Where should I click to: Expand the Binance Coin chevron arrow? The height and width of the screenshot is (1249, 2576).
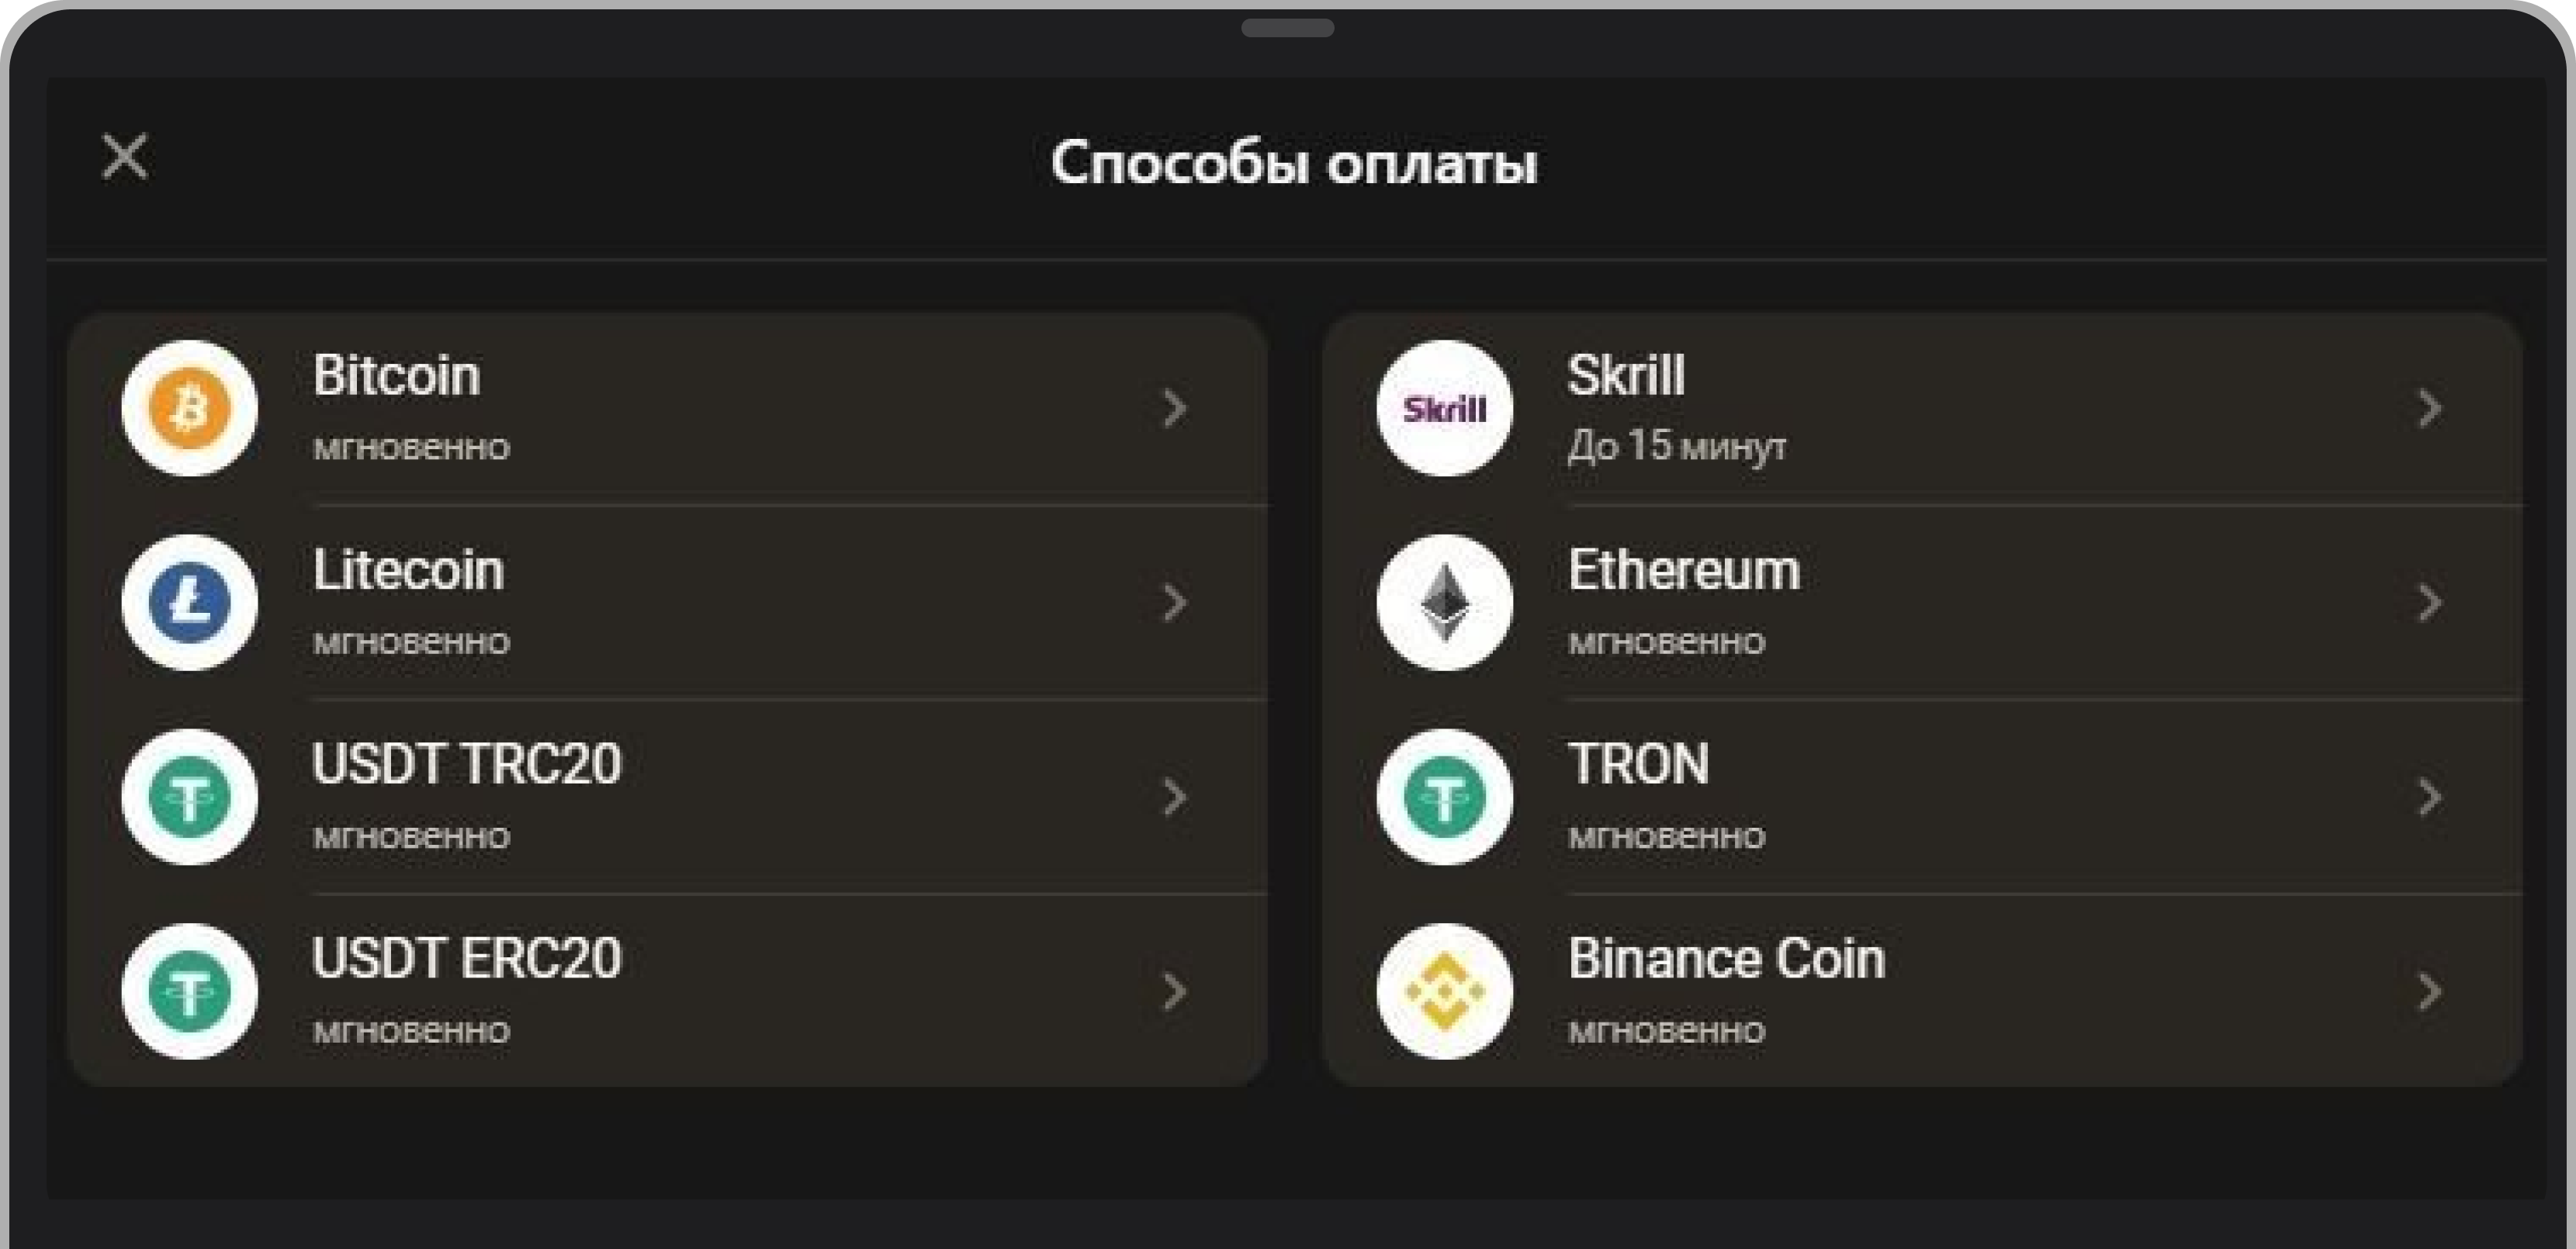click(2430, 992)
